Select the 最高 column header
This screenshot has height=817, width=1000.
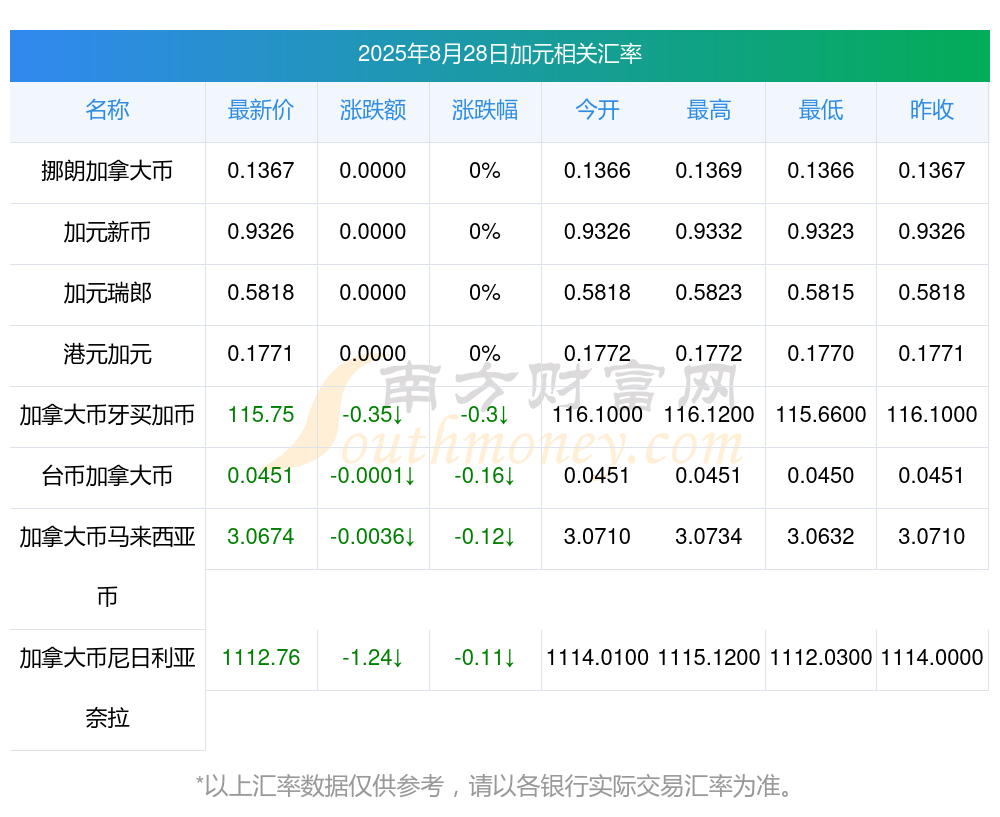tap(709, 110)
